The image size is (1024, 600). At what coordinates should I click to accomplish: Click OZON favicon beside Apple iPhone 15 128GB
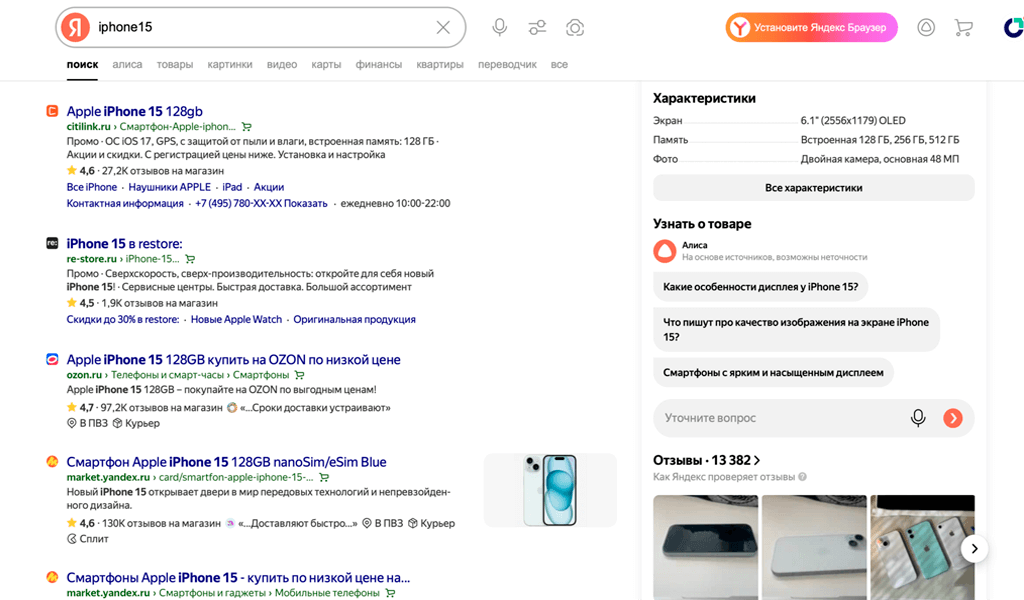(x=52, y=359)
